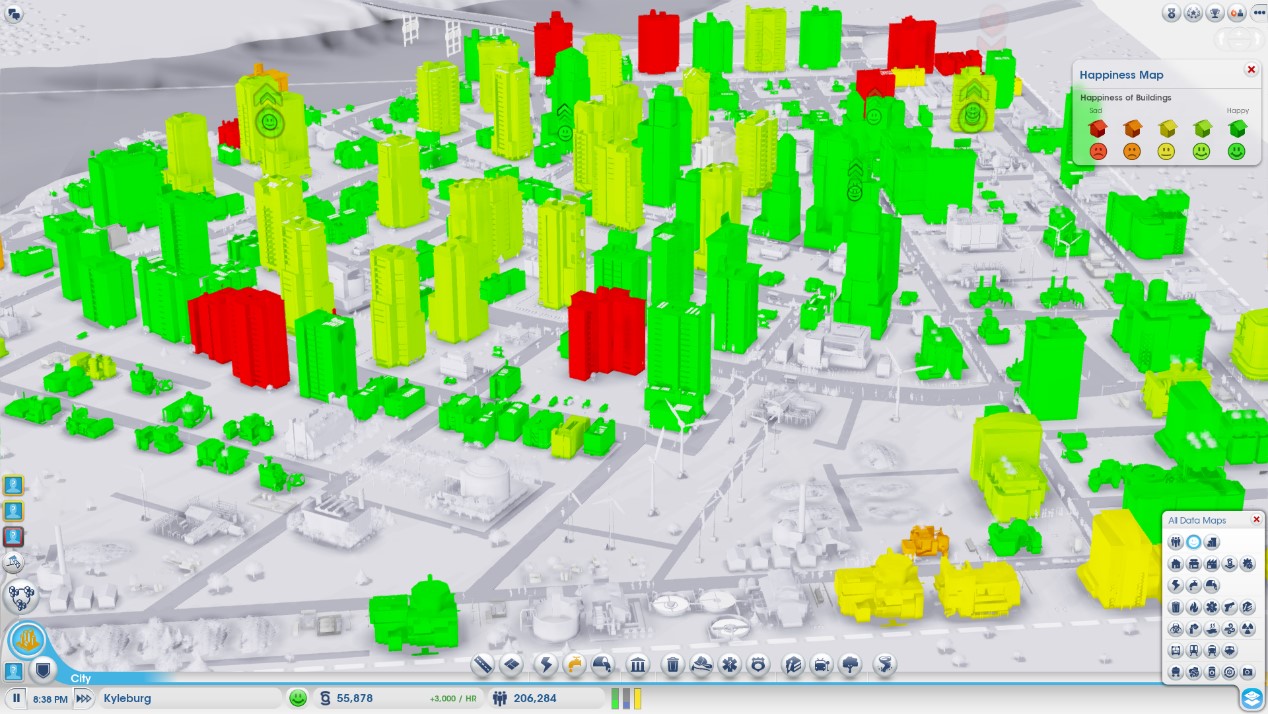This screenshot has height=714, width=1268.
Task: Toggle the data layers button bottom-right
Action: (x=1252, y=698)
